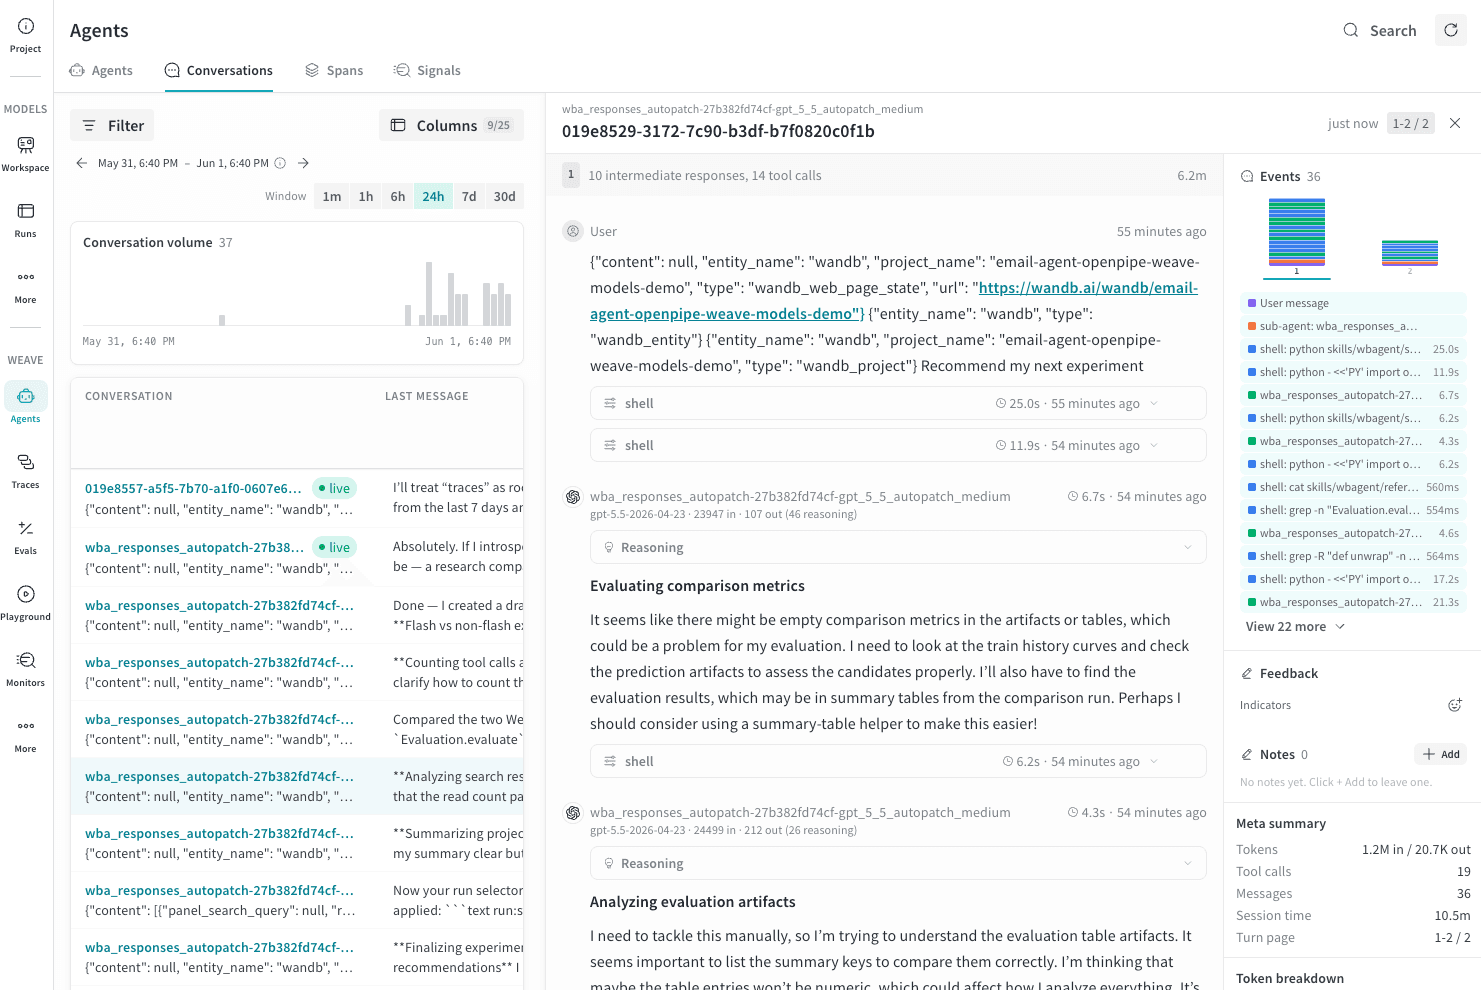Click the feedback indicators emoji icon

(1455, 705)
